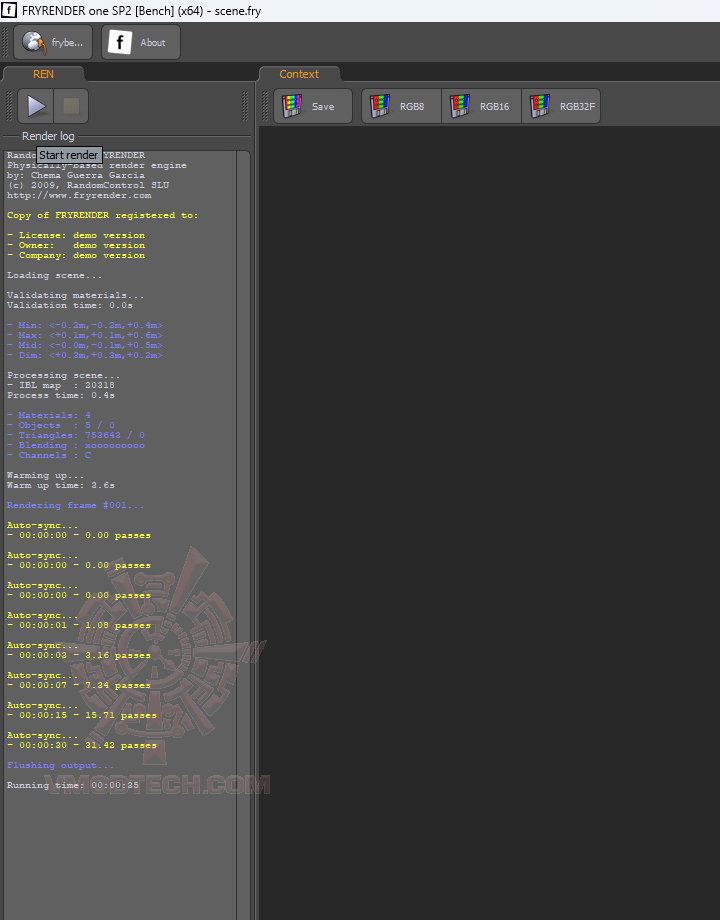Click the 'IBL map : 20318' line

pos(61,385)
